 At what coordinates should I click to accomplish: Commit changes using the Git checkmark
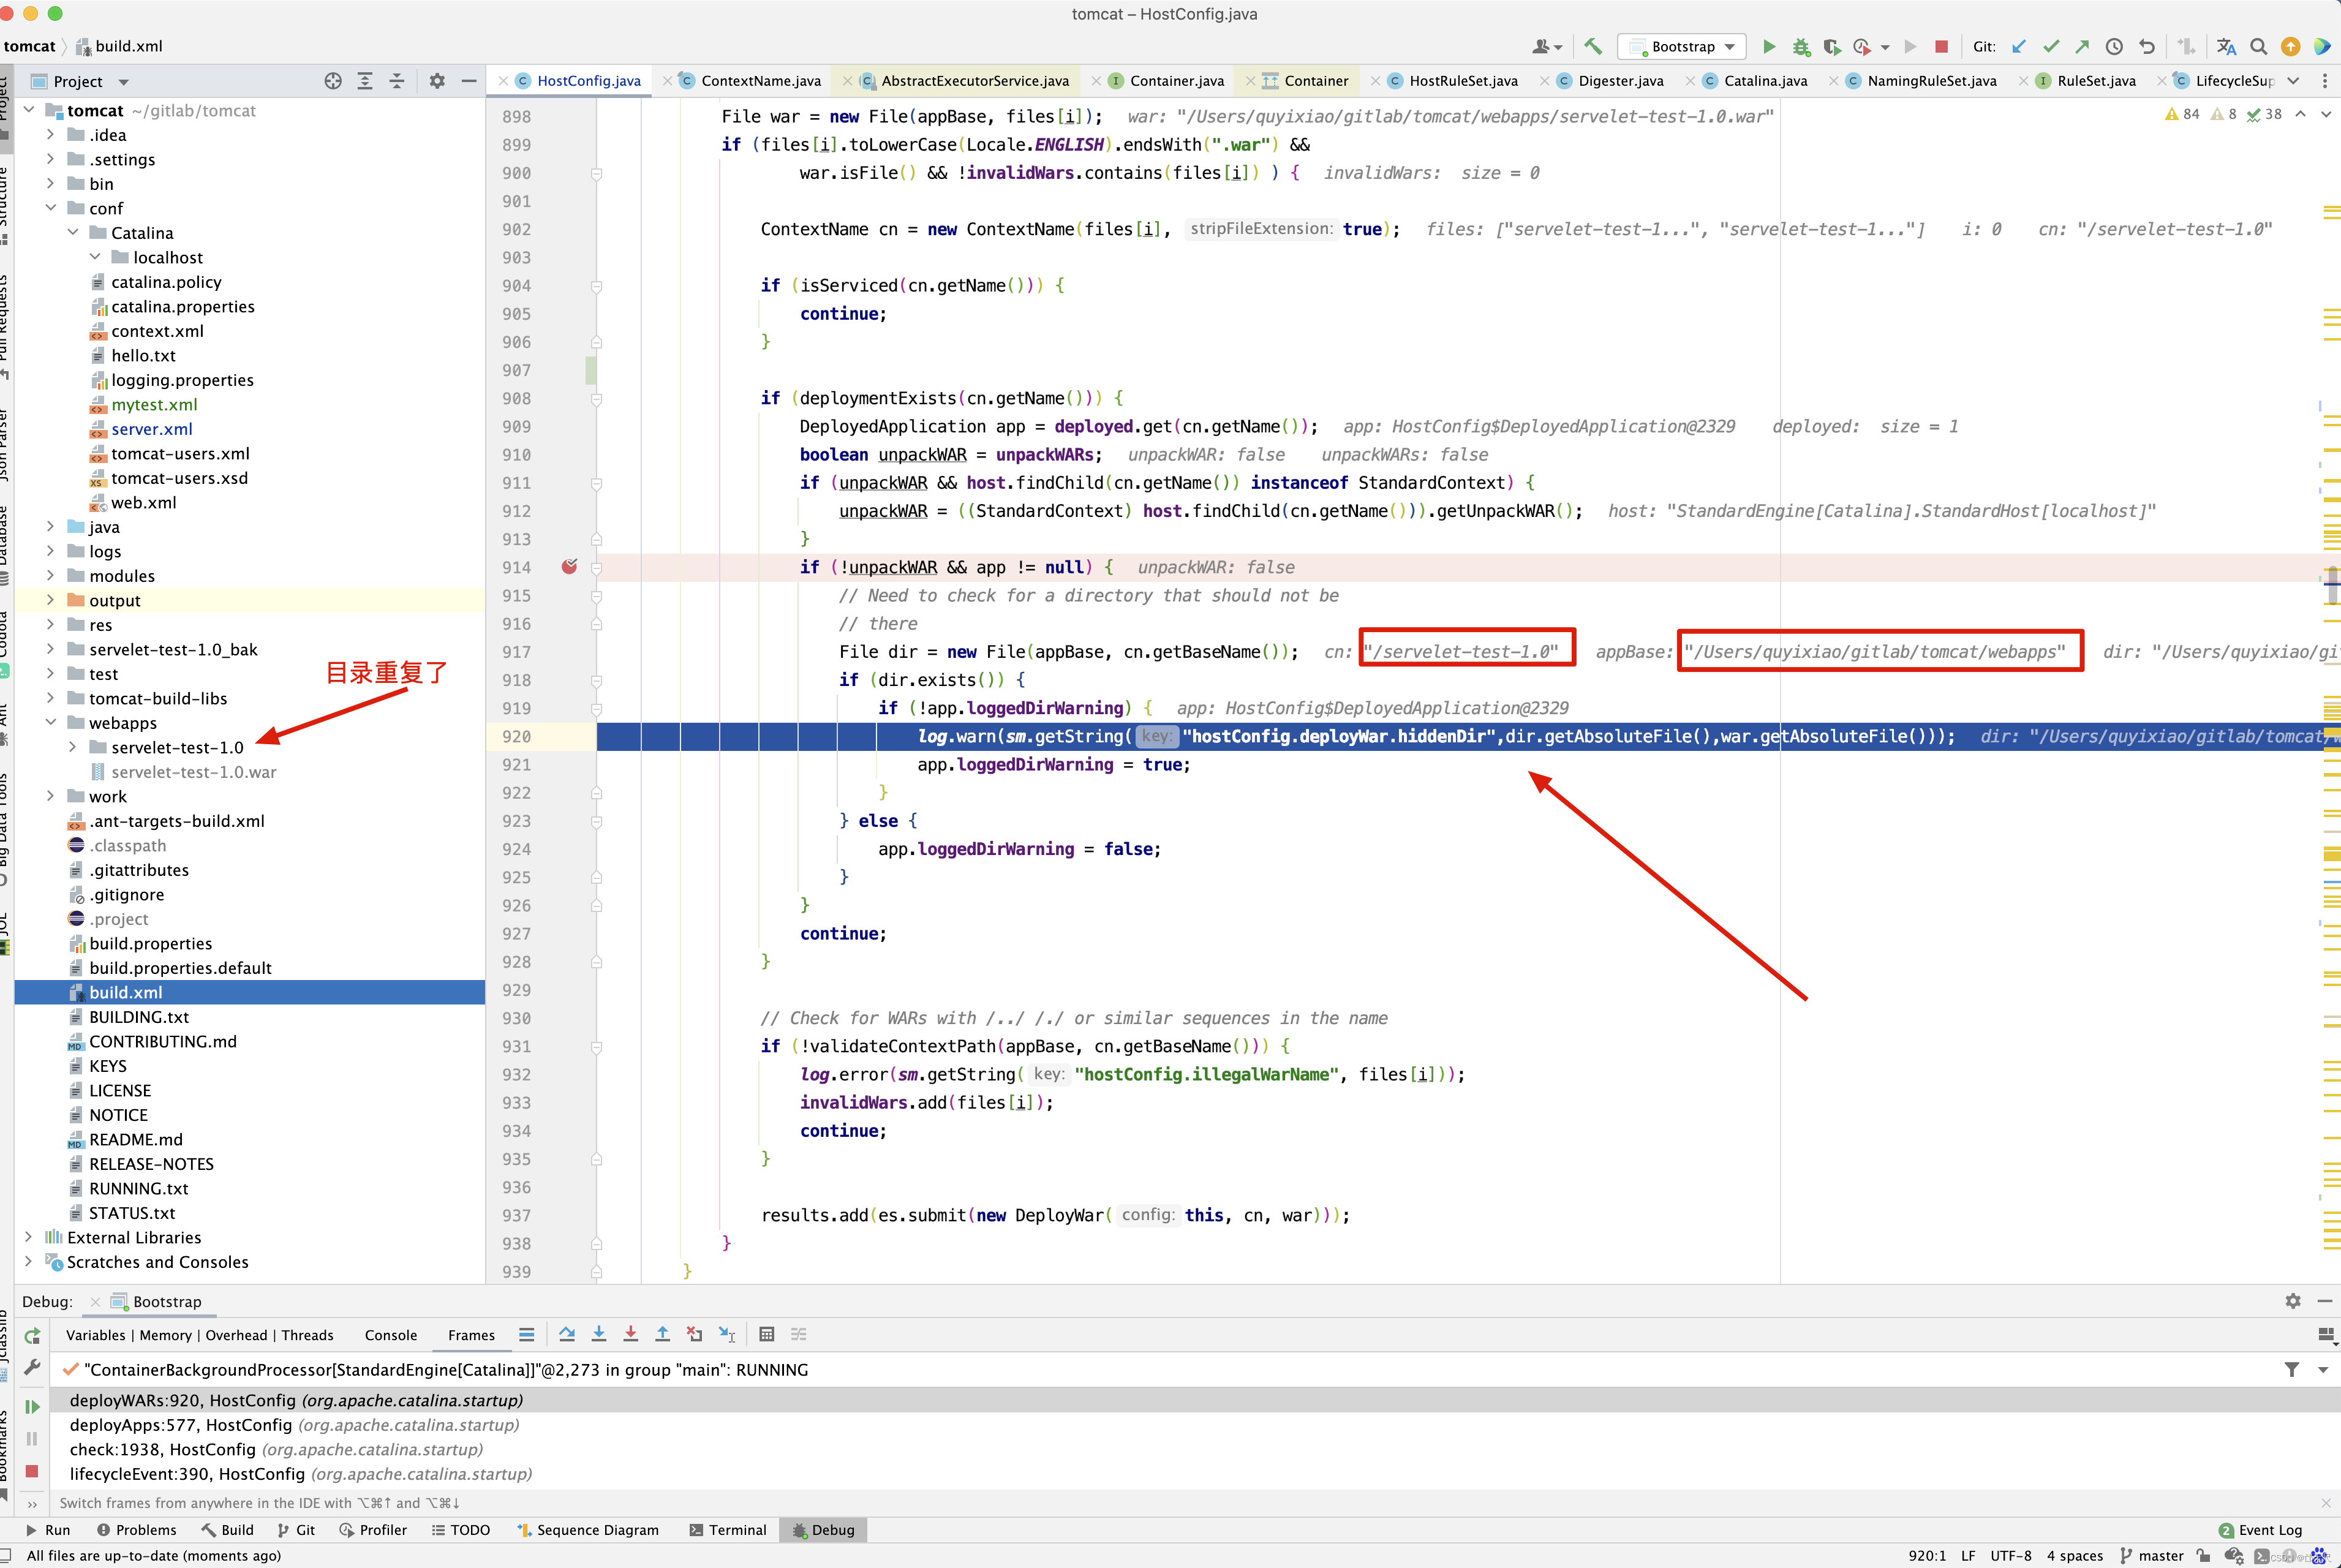[x=2051, y=46]
